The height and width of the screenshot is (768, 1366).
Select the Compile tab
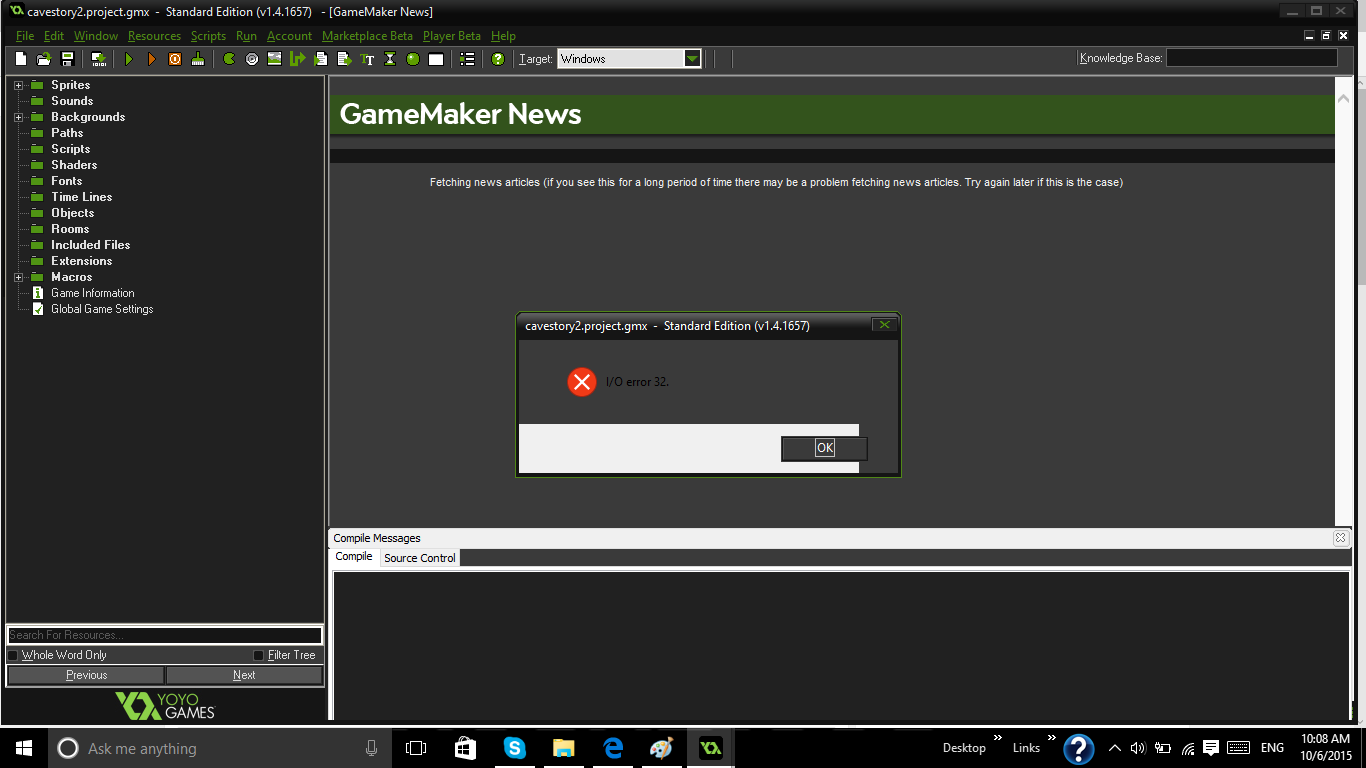(354, 557)
